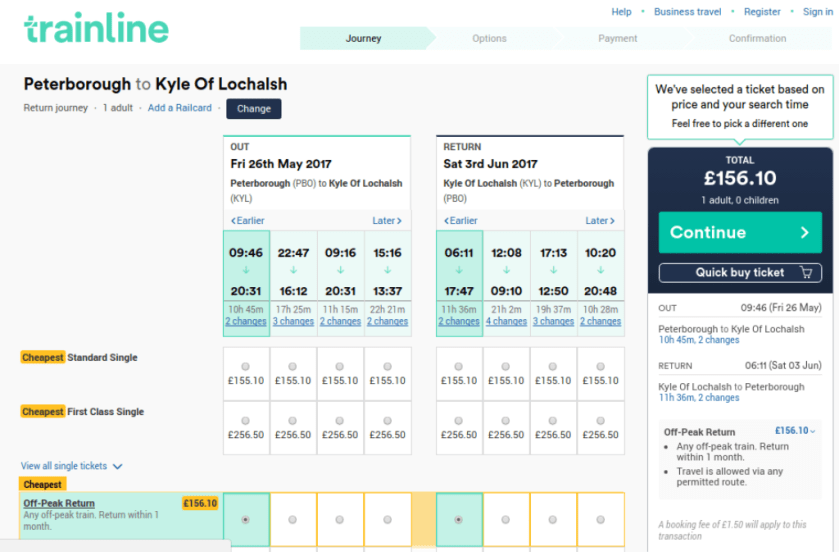Screen dimensions: 839x552
Task: Show earlier outbound trains
Action: click(x=247, y=221)
